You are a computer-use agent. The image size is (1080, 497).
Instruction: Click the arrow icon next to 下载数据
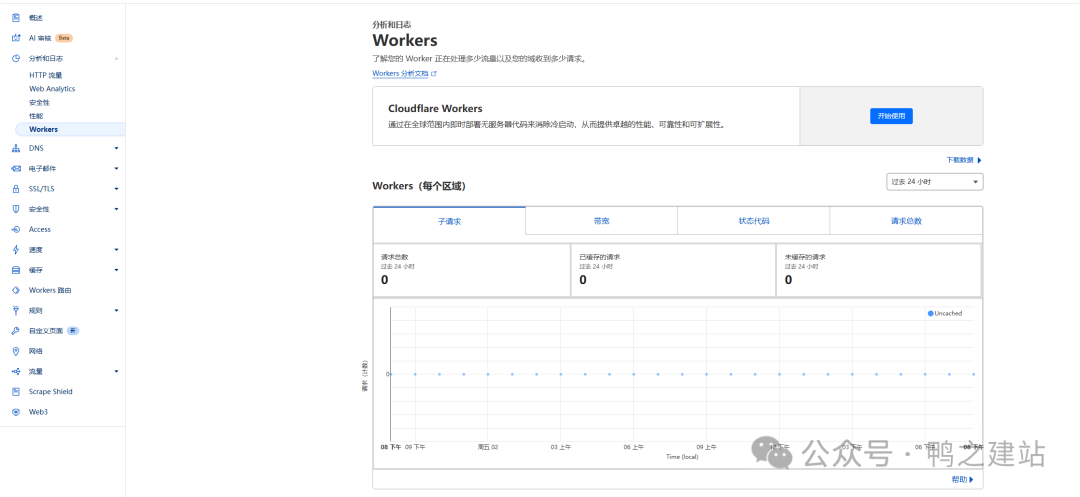(979, 160)
